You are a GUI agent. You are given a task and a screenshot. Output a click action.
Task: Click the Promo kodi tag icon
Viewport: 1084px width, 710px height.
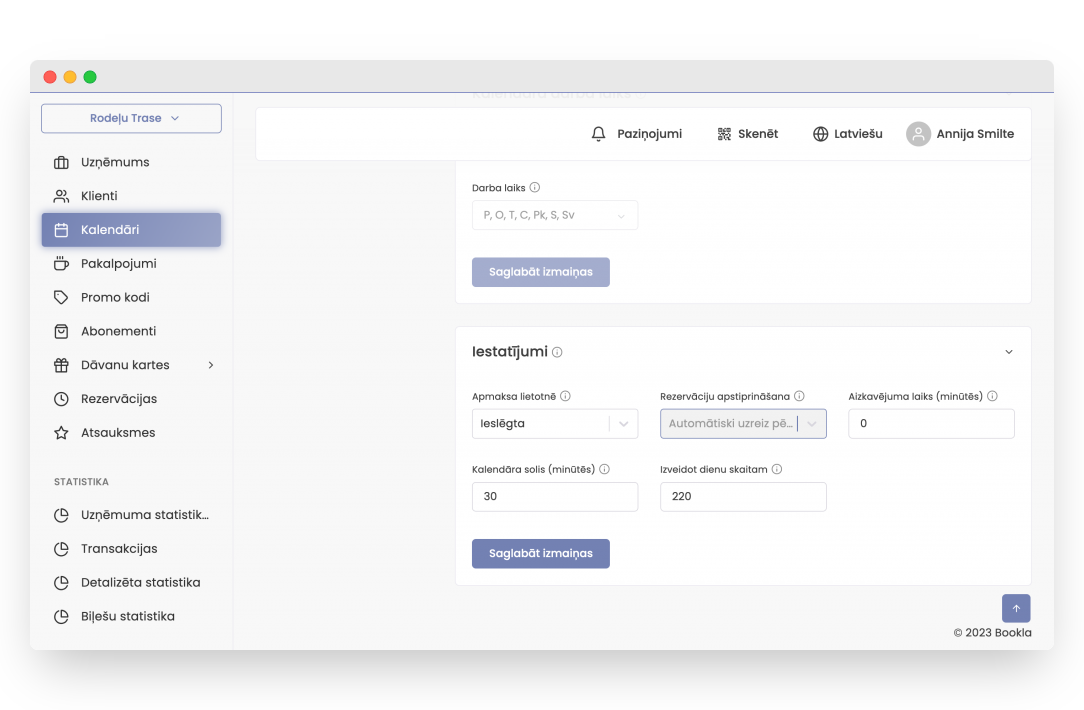point(62,297)
